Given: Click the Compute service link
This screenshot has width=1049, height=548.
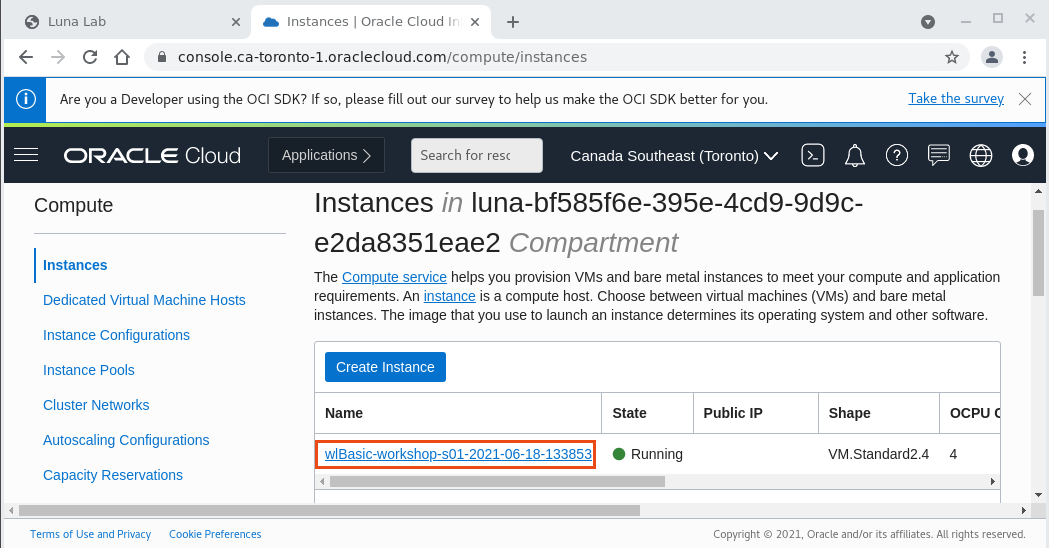Looking at the screenshot, I should click(394, 277).
